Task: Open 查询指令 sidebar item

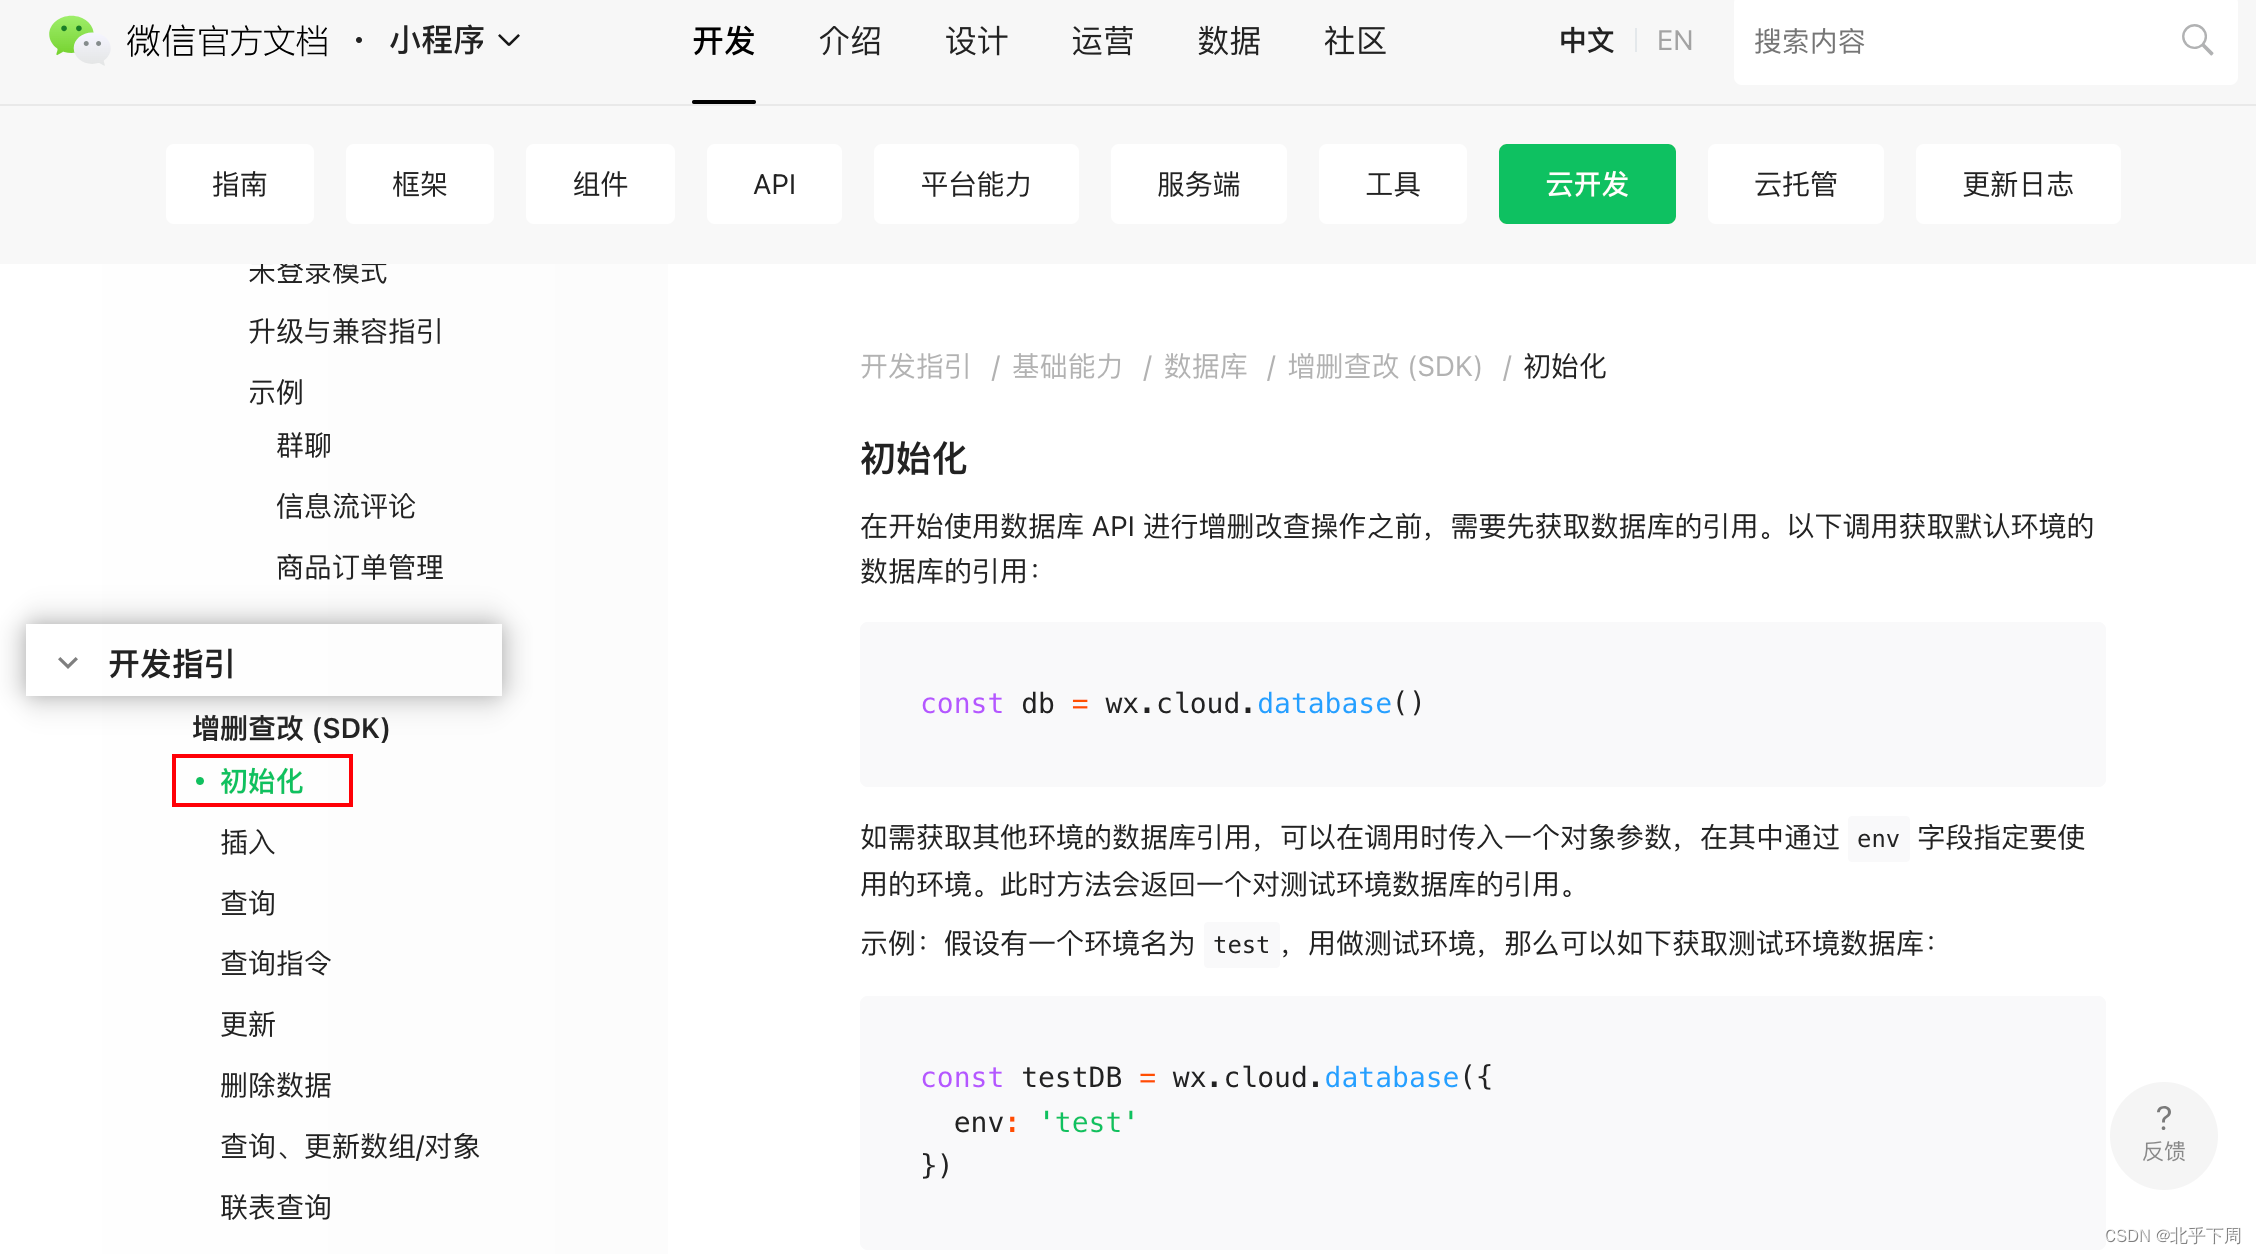Action: [275, 963]
